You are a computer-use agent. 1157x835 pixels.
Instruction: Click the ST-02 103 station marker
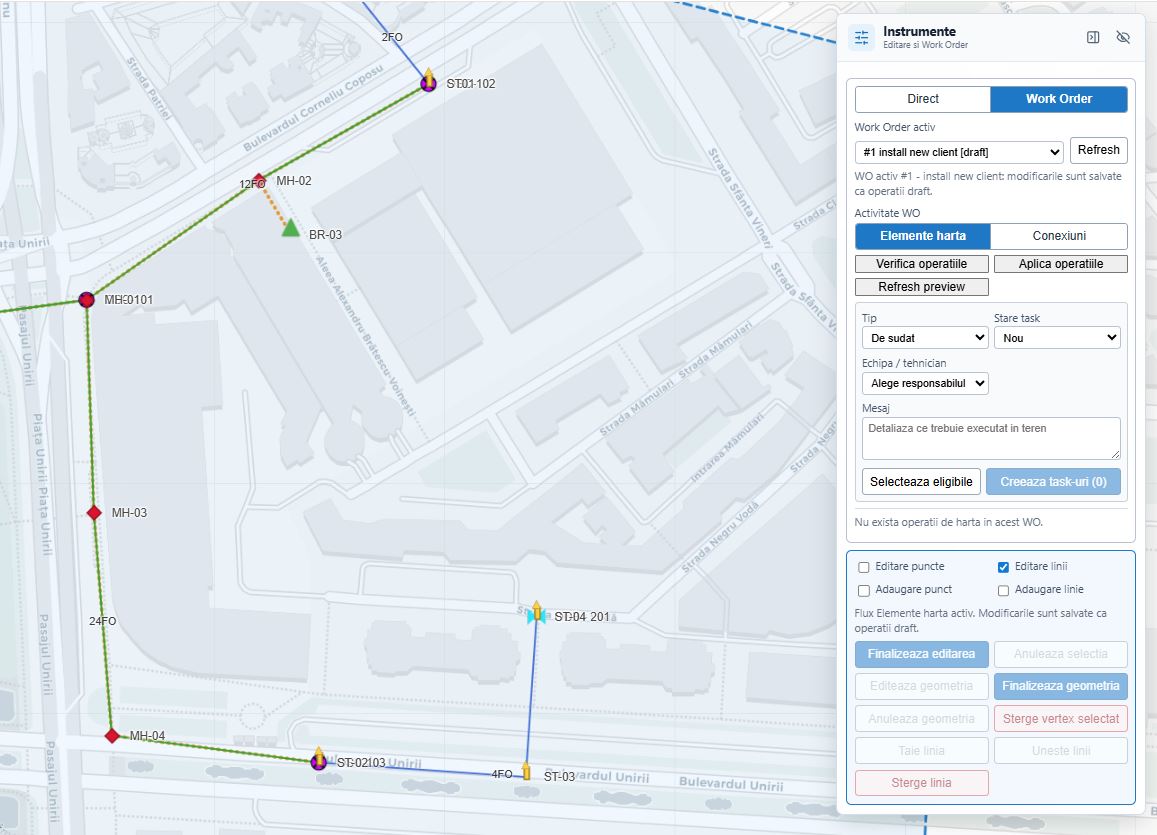click(319, 760)
